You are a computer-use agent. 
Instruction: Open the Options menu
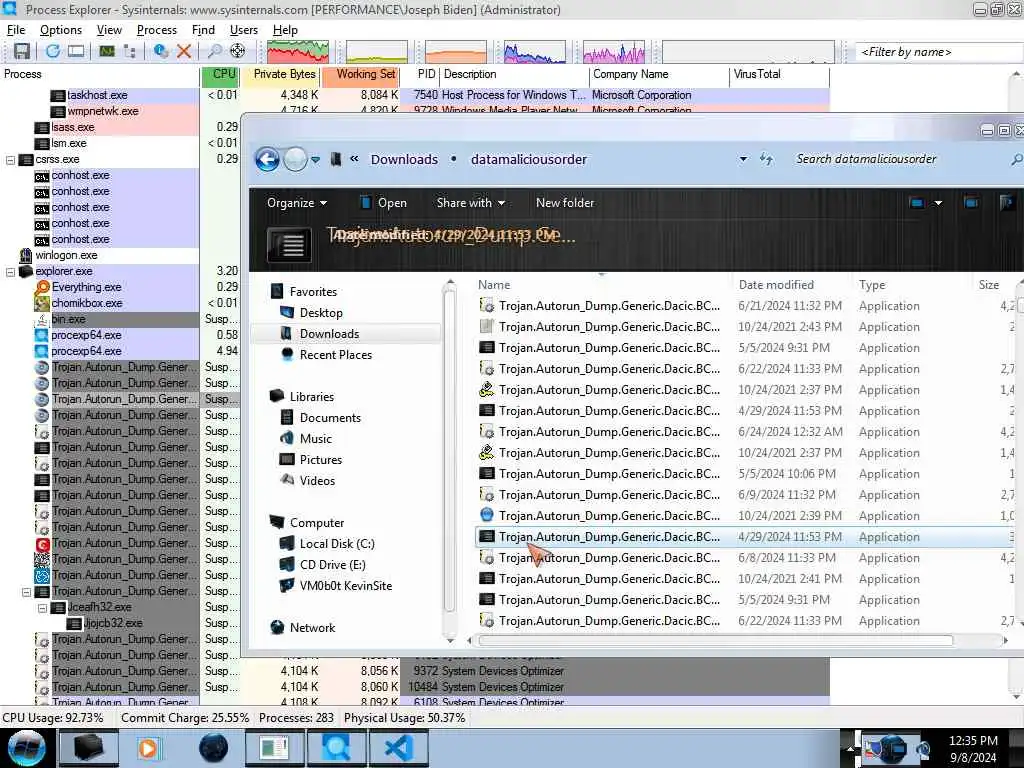61,30
